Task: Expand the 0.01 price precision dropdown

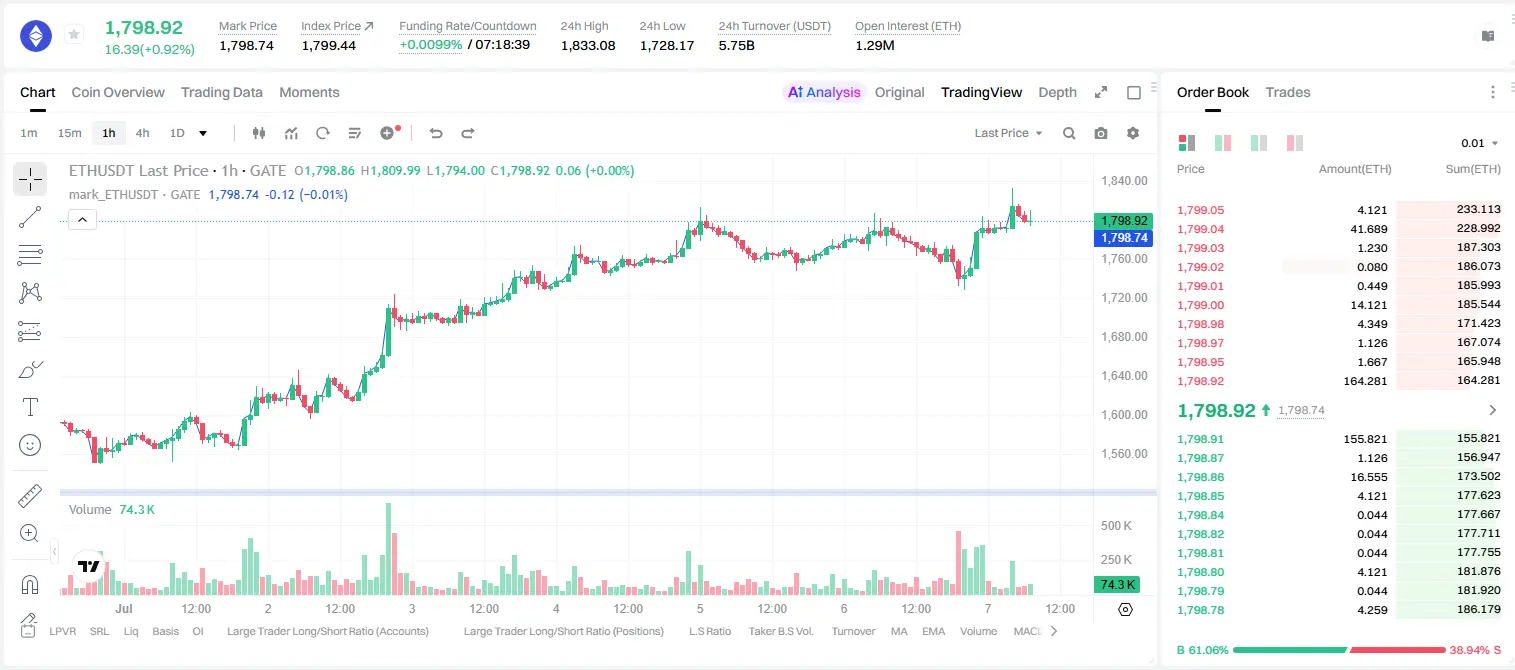Action: click(1480, 143)
